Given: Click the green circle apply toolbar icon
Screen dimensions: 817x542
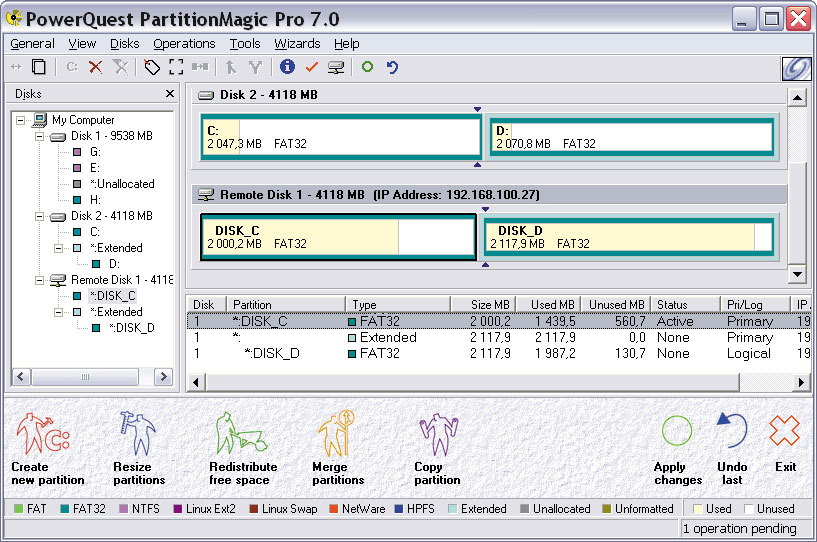Looking at the screenshot, I should click(x=367, y=67).
